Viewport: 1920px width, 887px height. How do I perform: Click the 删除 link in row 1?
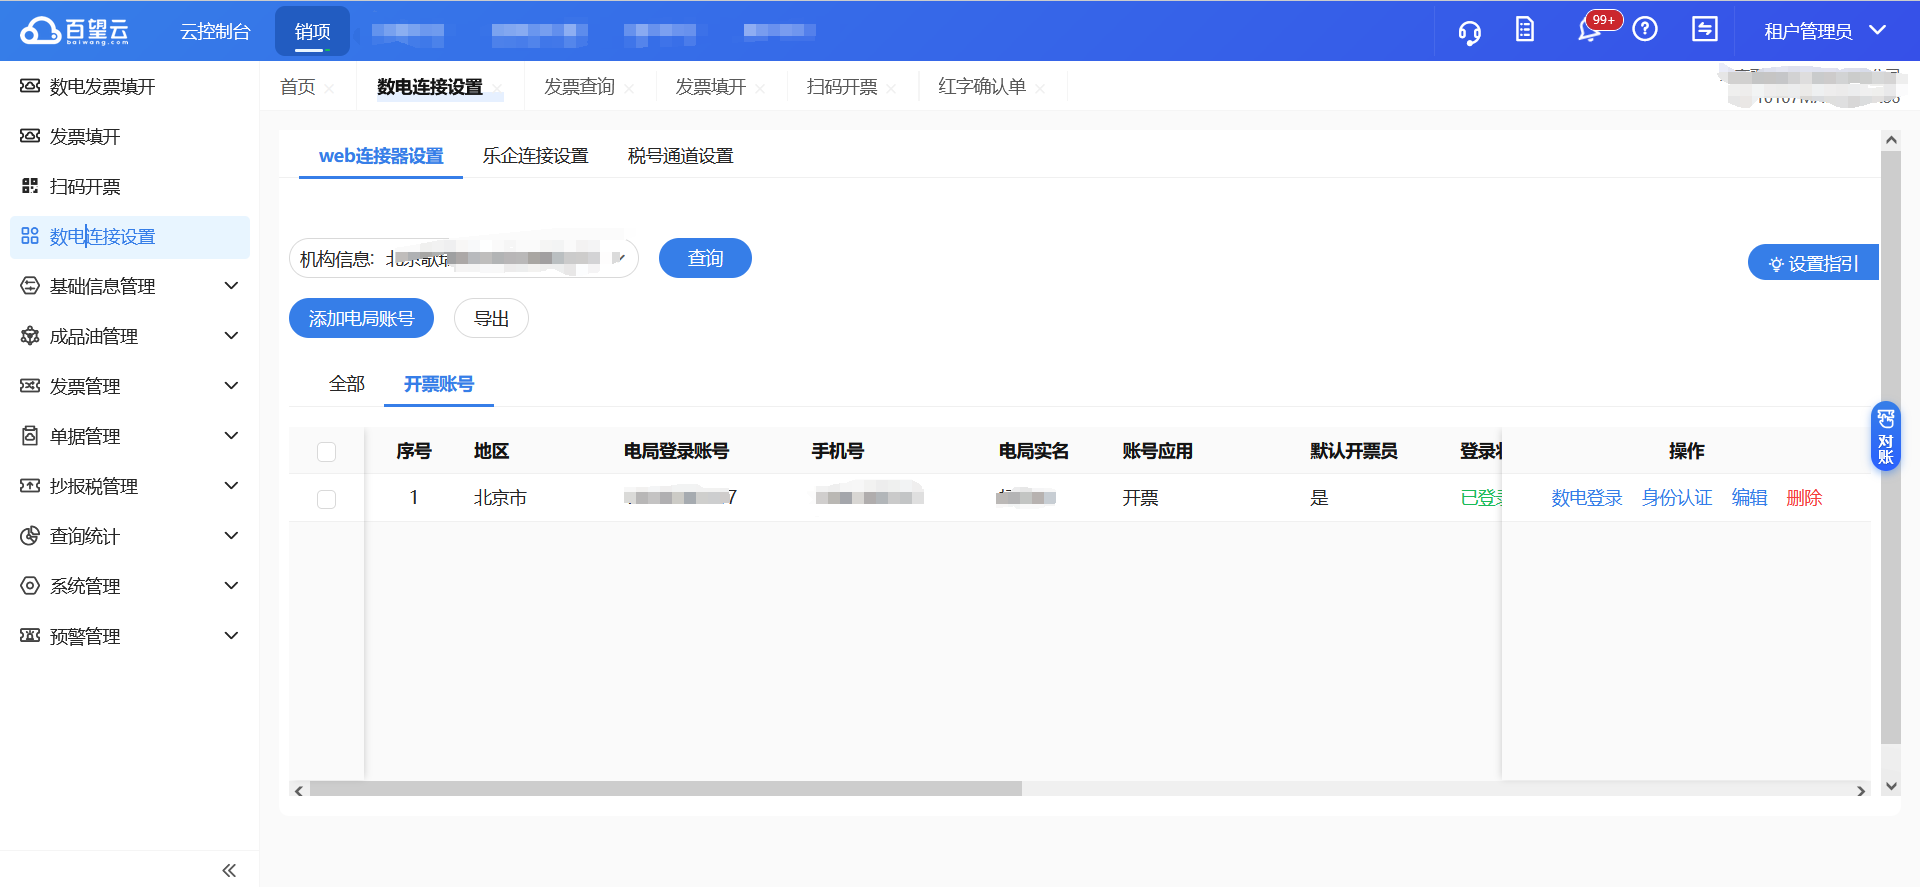point(1804,498)
